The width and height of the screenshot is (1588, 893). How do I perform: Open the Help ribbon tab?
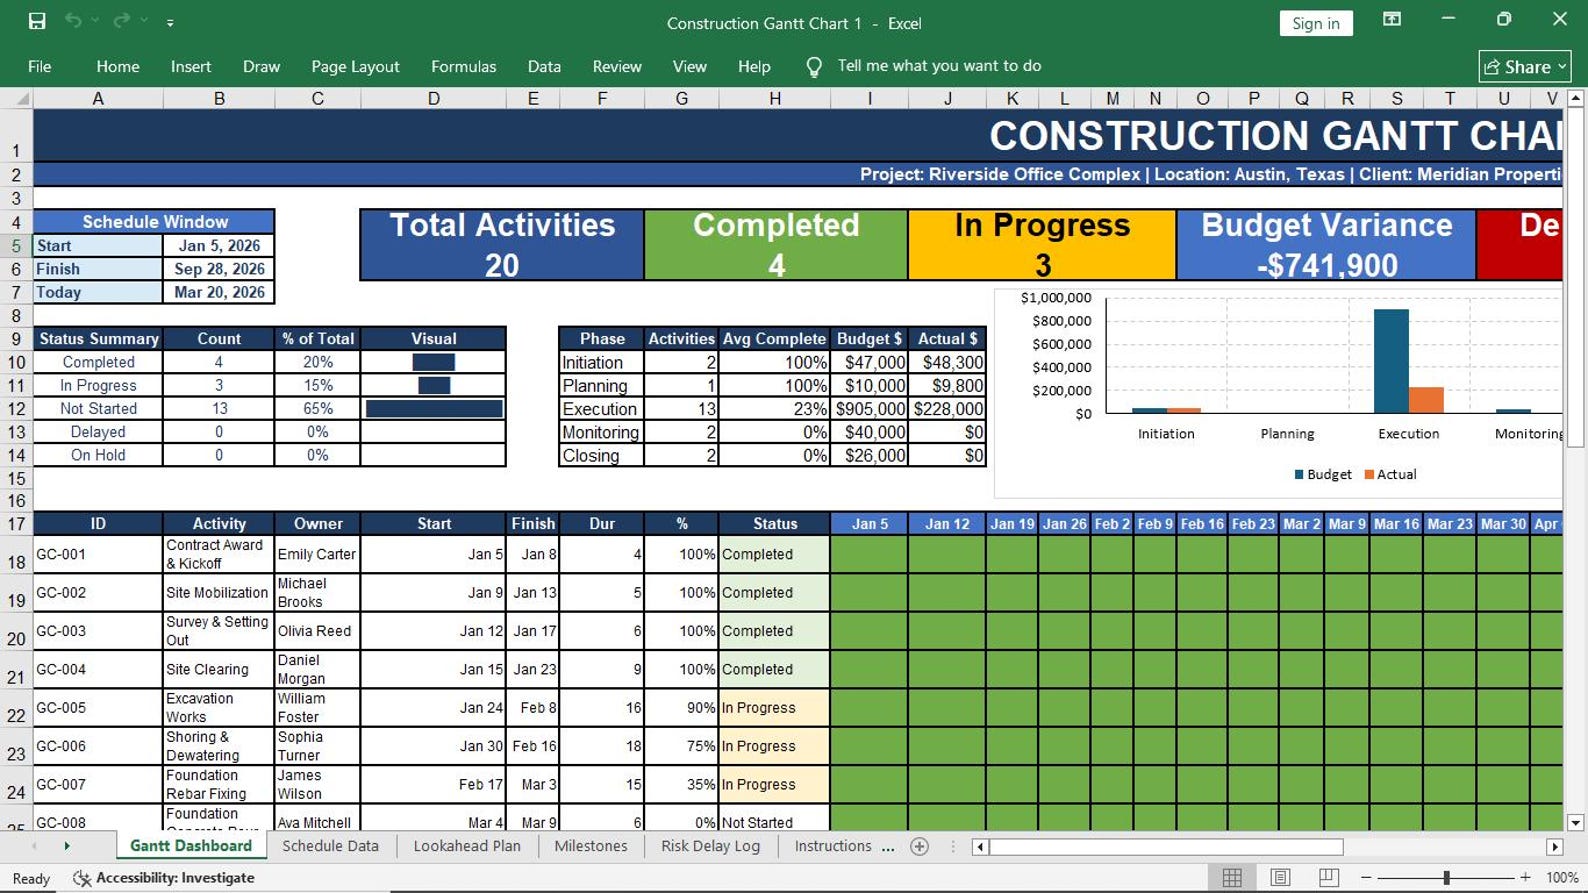coord(754,66)
